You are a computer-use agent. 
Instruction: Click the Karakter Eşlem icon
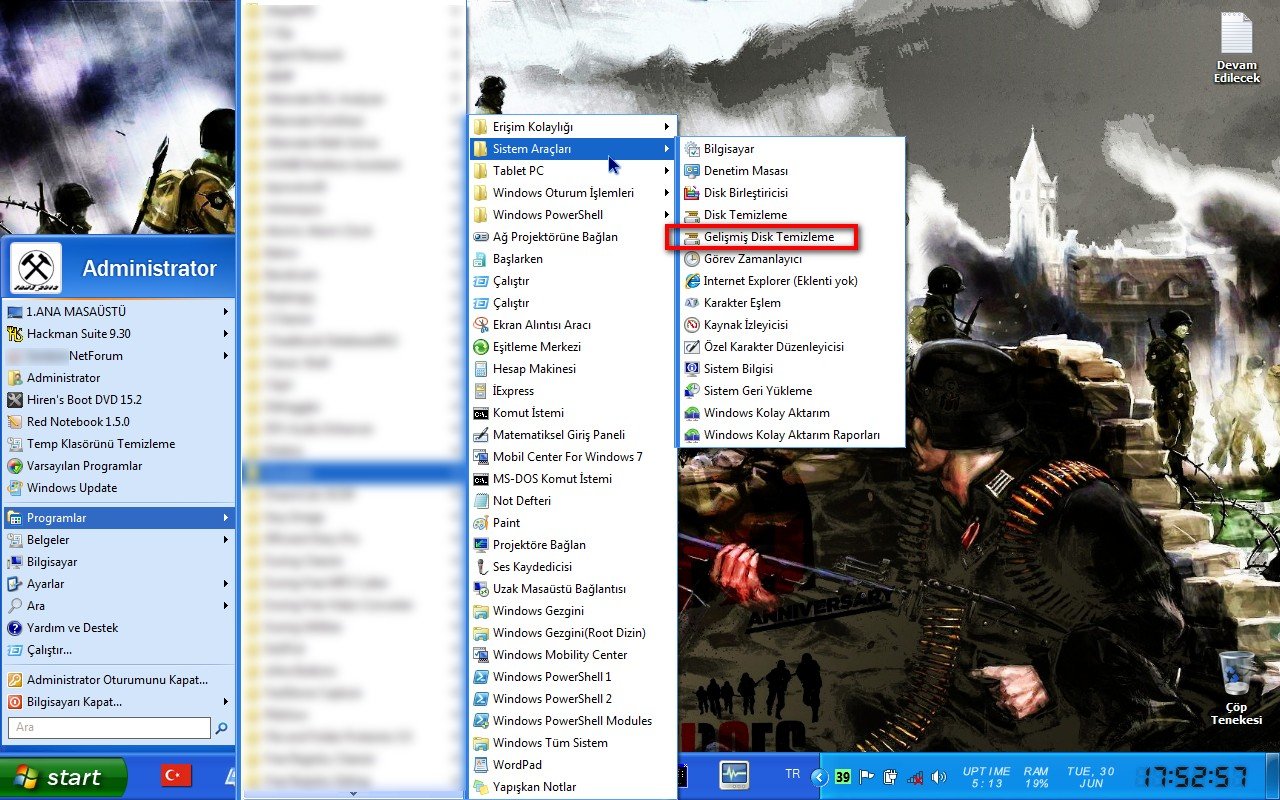pyautogui.click(x=692, y=303)
